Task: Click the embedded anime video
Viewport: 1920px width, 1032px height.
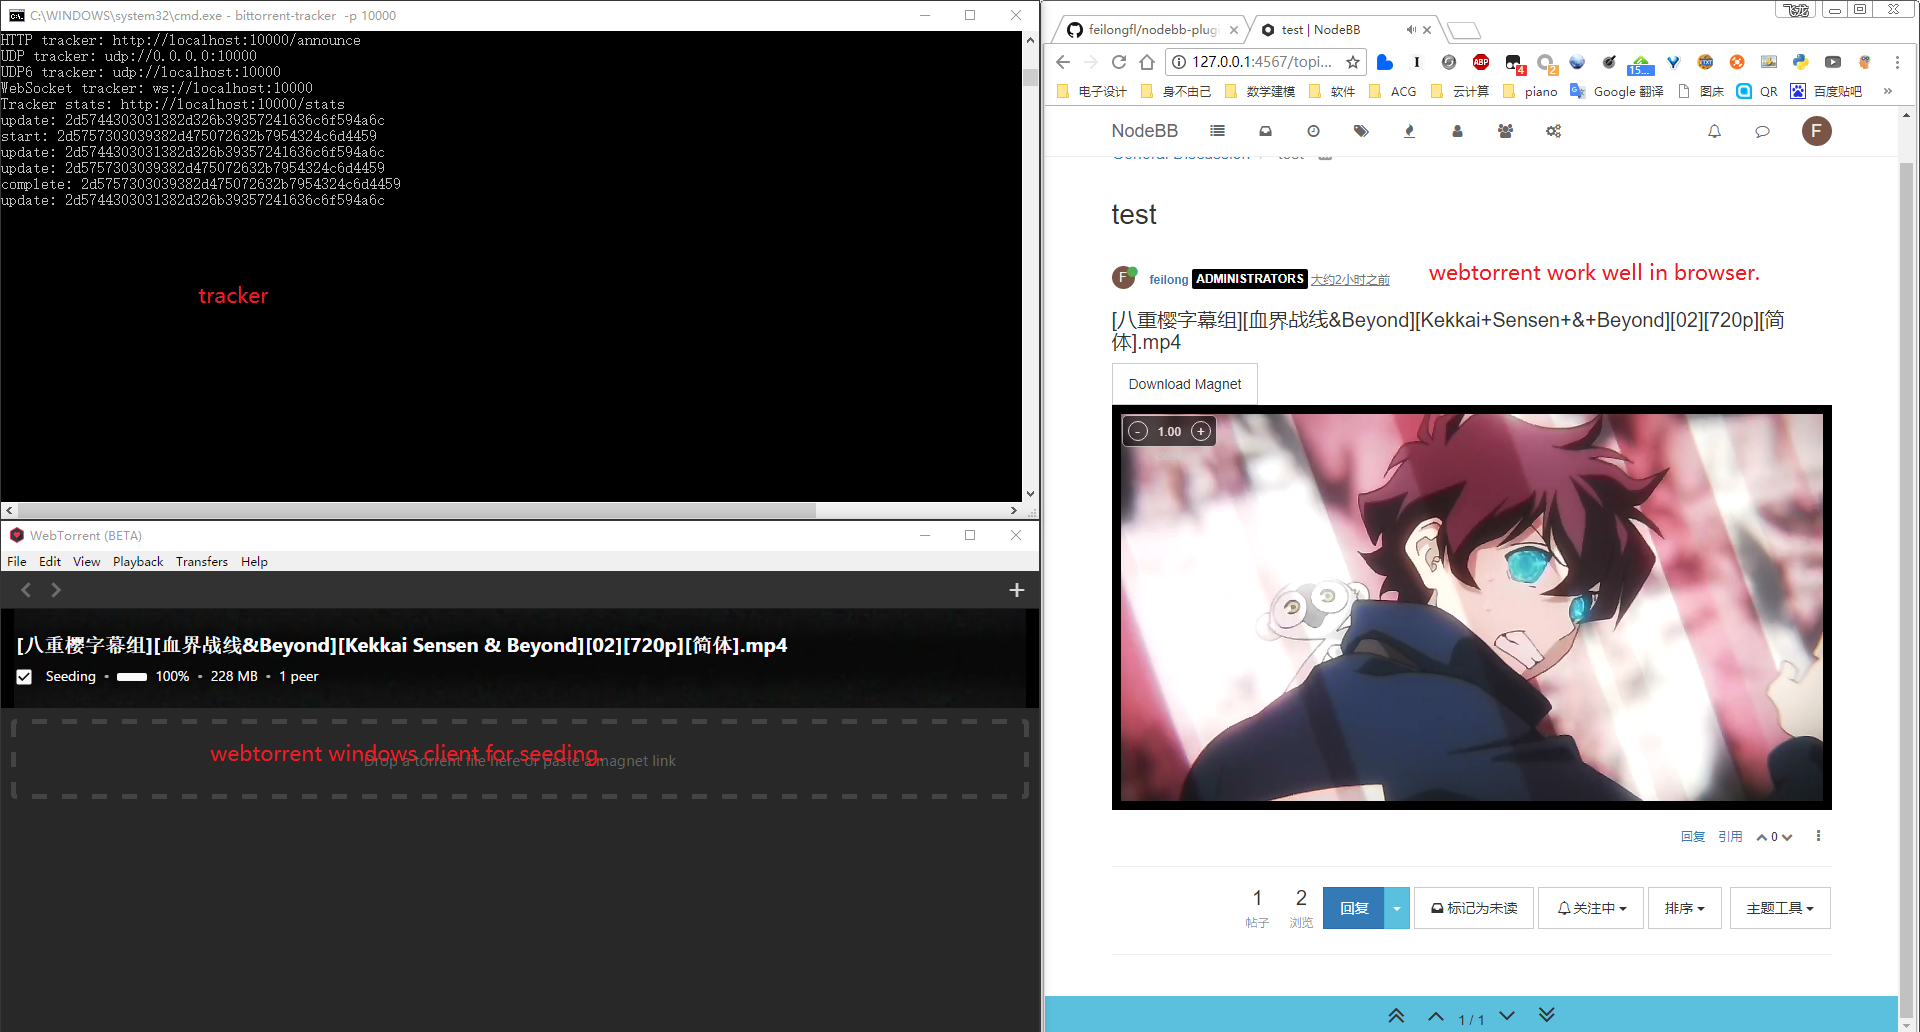Action: [x=1471, y=607]
